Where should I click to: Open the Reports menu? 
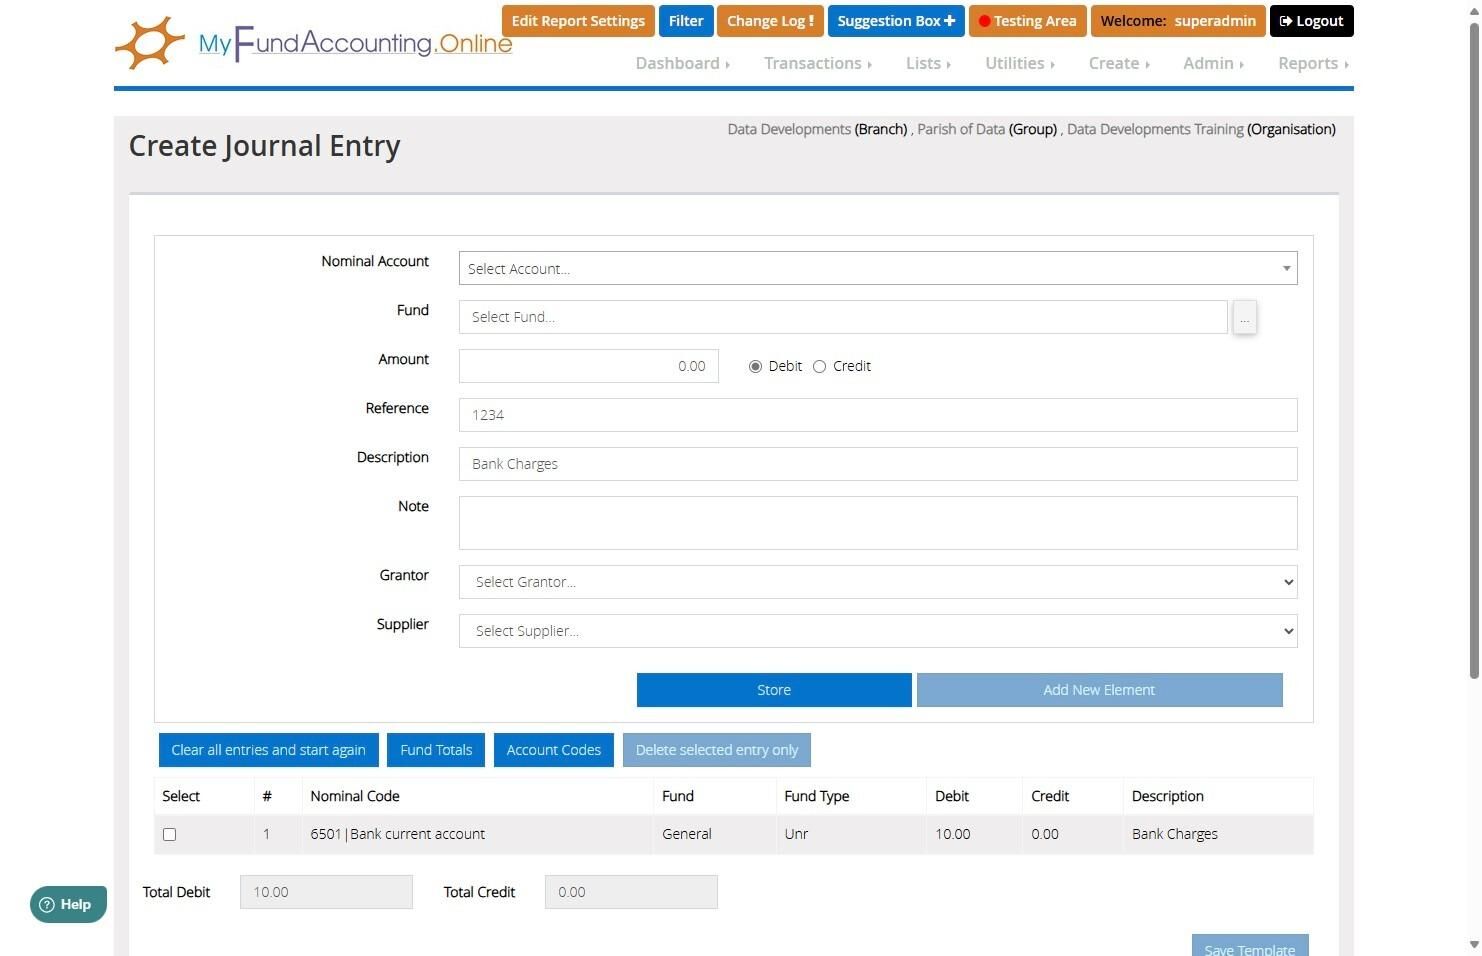(x=1313, y=63)
